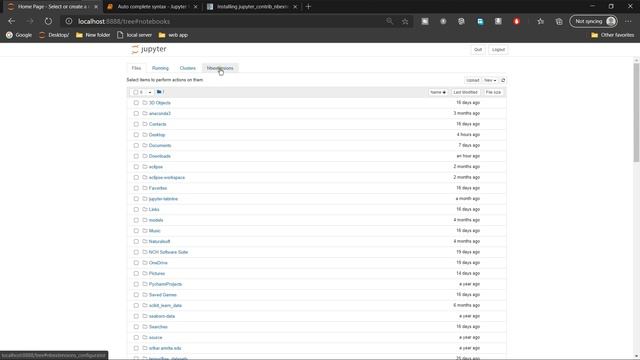This screenshot has height=360, width=640.
Task: Open the scikit_learn_data folder
Action: point(165,305)
